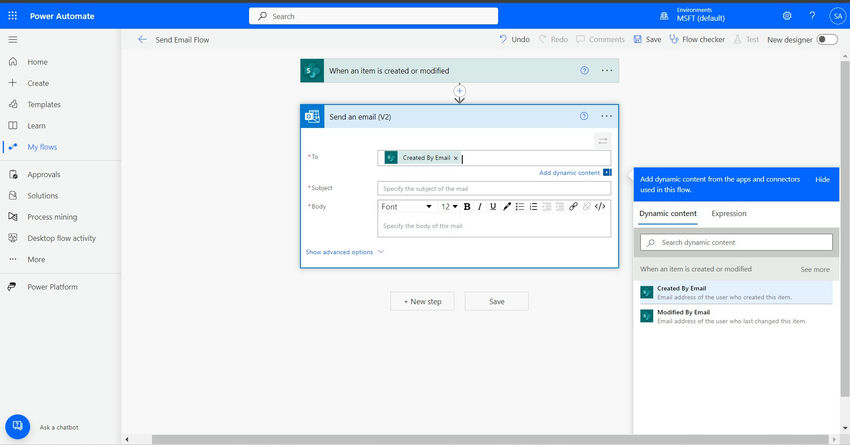
Task: Click the SharePoint trigger icon
Action: click(312, 70)
